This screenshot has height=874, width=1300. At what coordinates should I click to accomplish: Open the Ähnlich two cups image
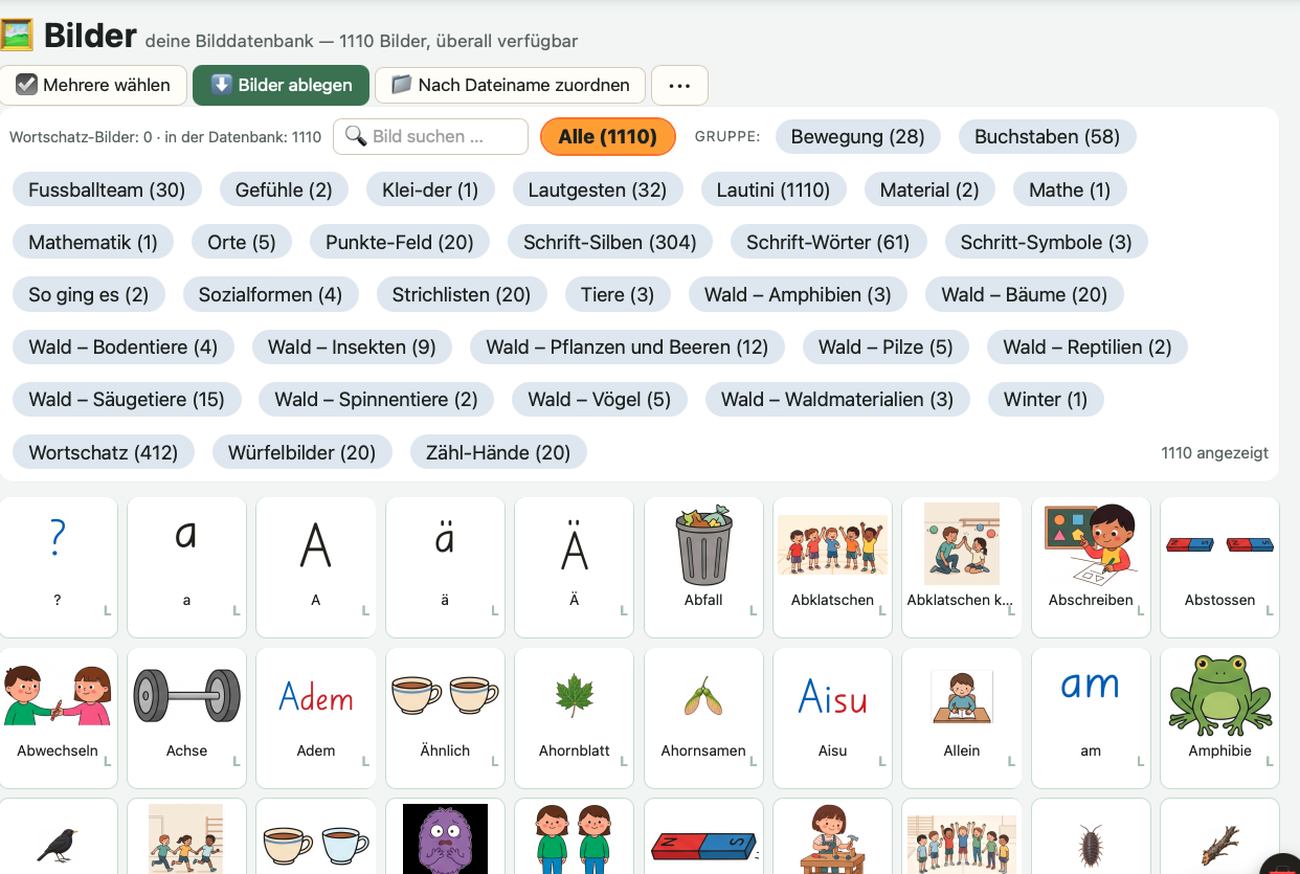click(445, 718)
